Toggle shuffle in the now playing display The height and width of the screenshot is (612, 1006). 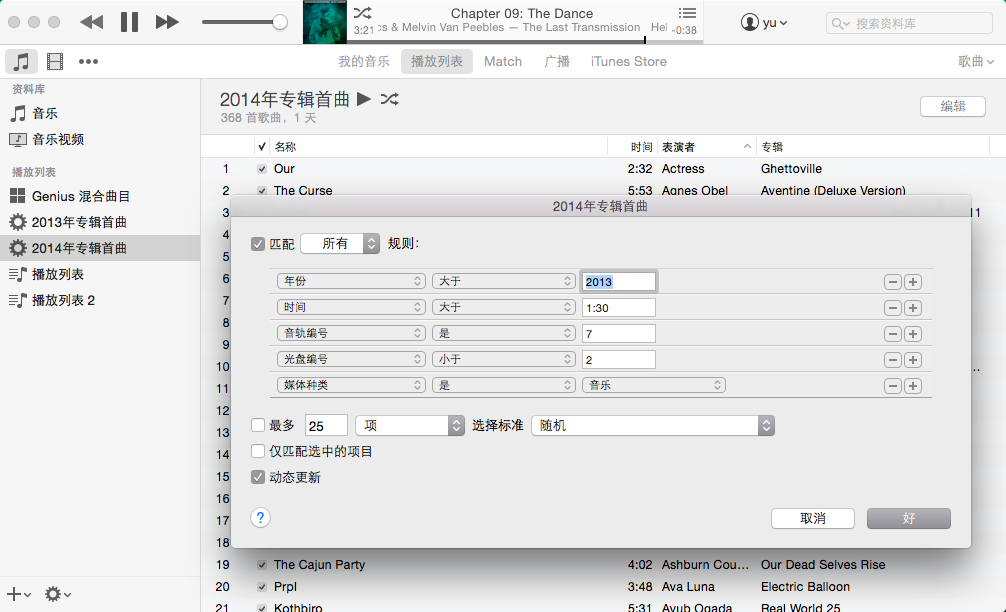(x=362, y=12)
